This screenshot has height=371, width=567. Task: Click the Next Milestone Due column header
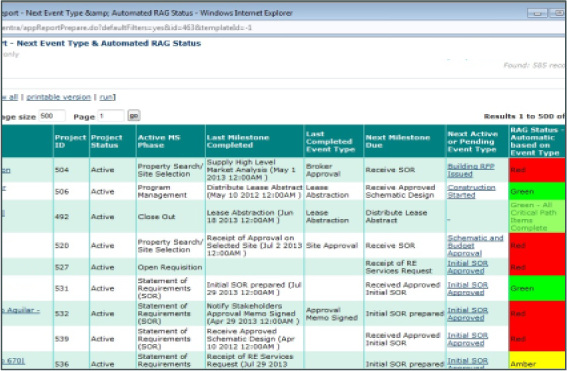pyautogui.click(x=405, y=141)
